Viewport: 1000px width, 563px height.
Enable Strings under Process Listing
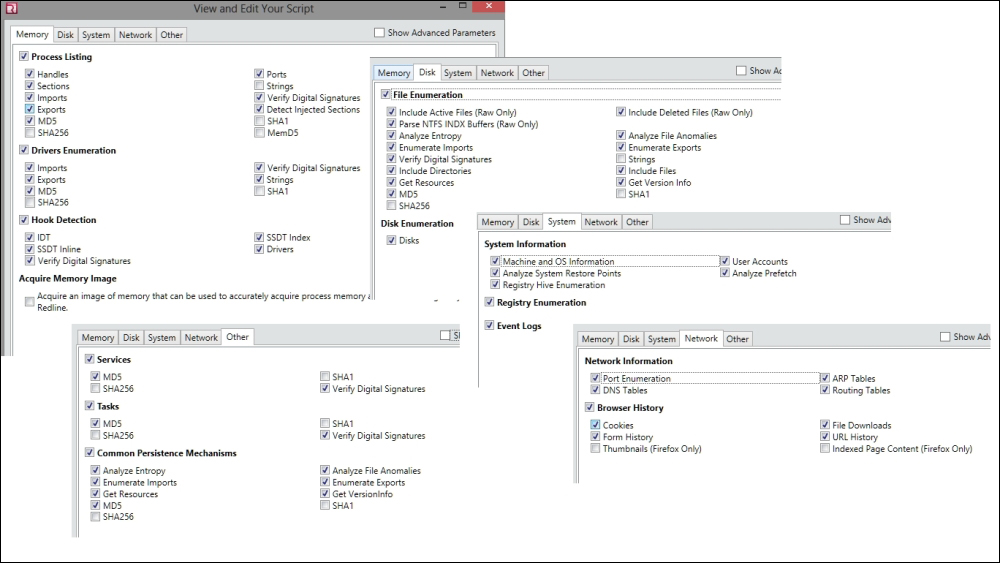pos(259,85)
